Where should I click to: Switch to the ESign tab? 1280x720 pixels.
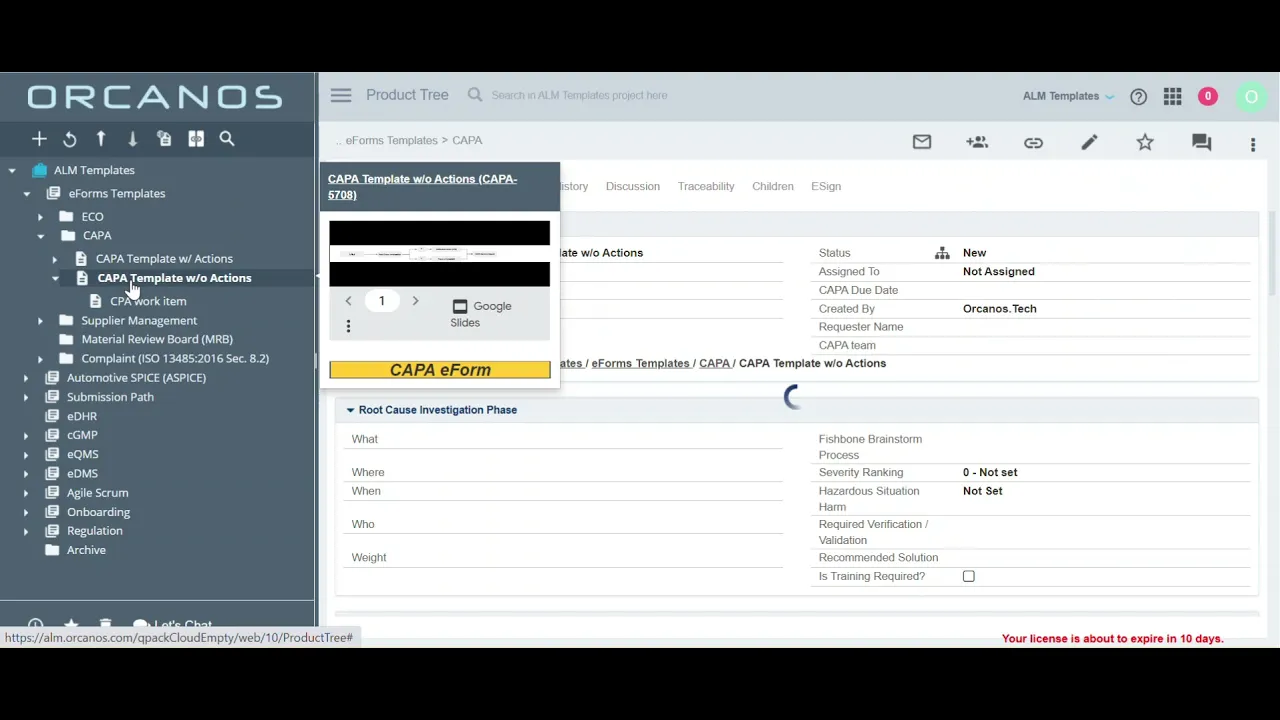coord(826,186)
